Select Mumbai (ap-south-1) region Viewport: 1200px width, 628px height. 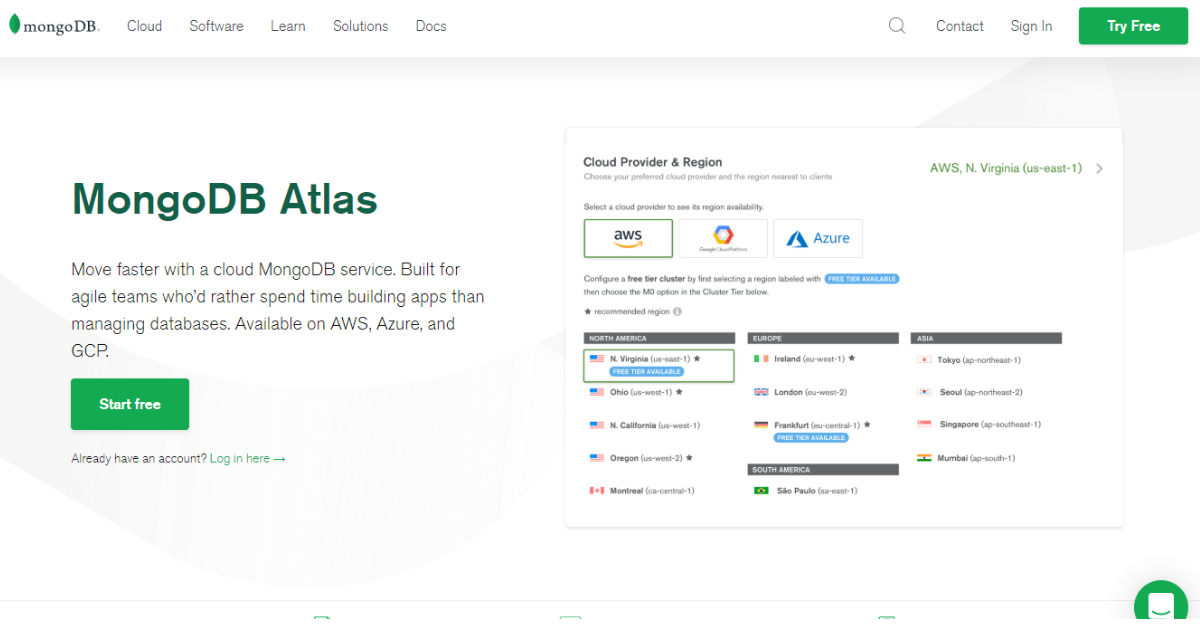pyautogui.click(x=977, y=458)
